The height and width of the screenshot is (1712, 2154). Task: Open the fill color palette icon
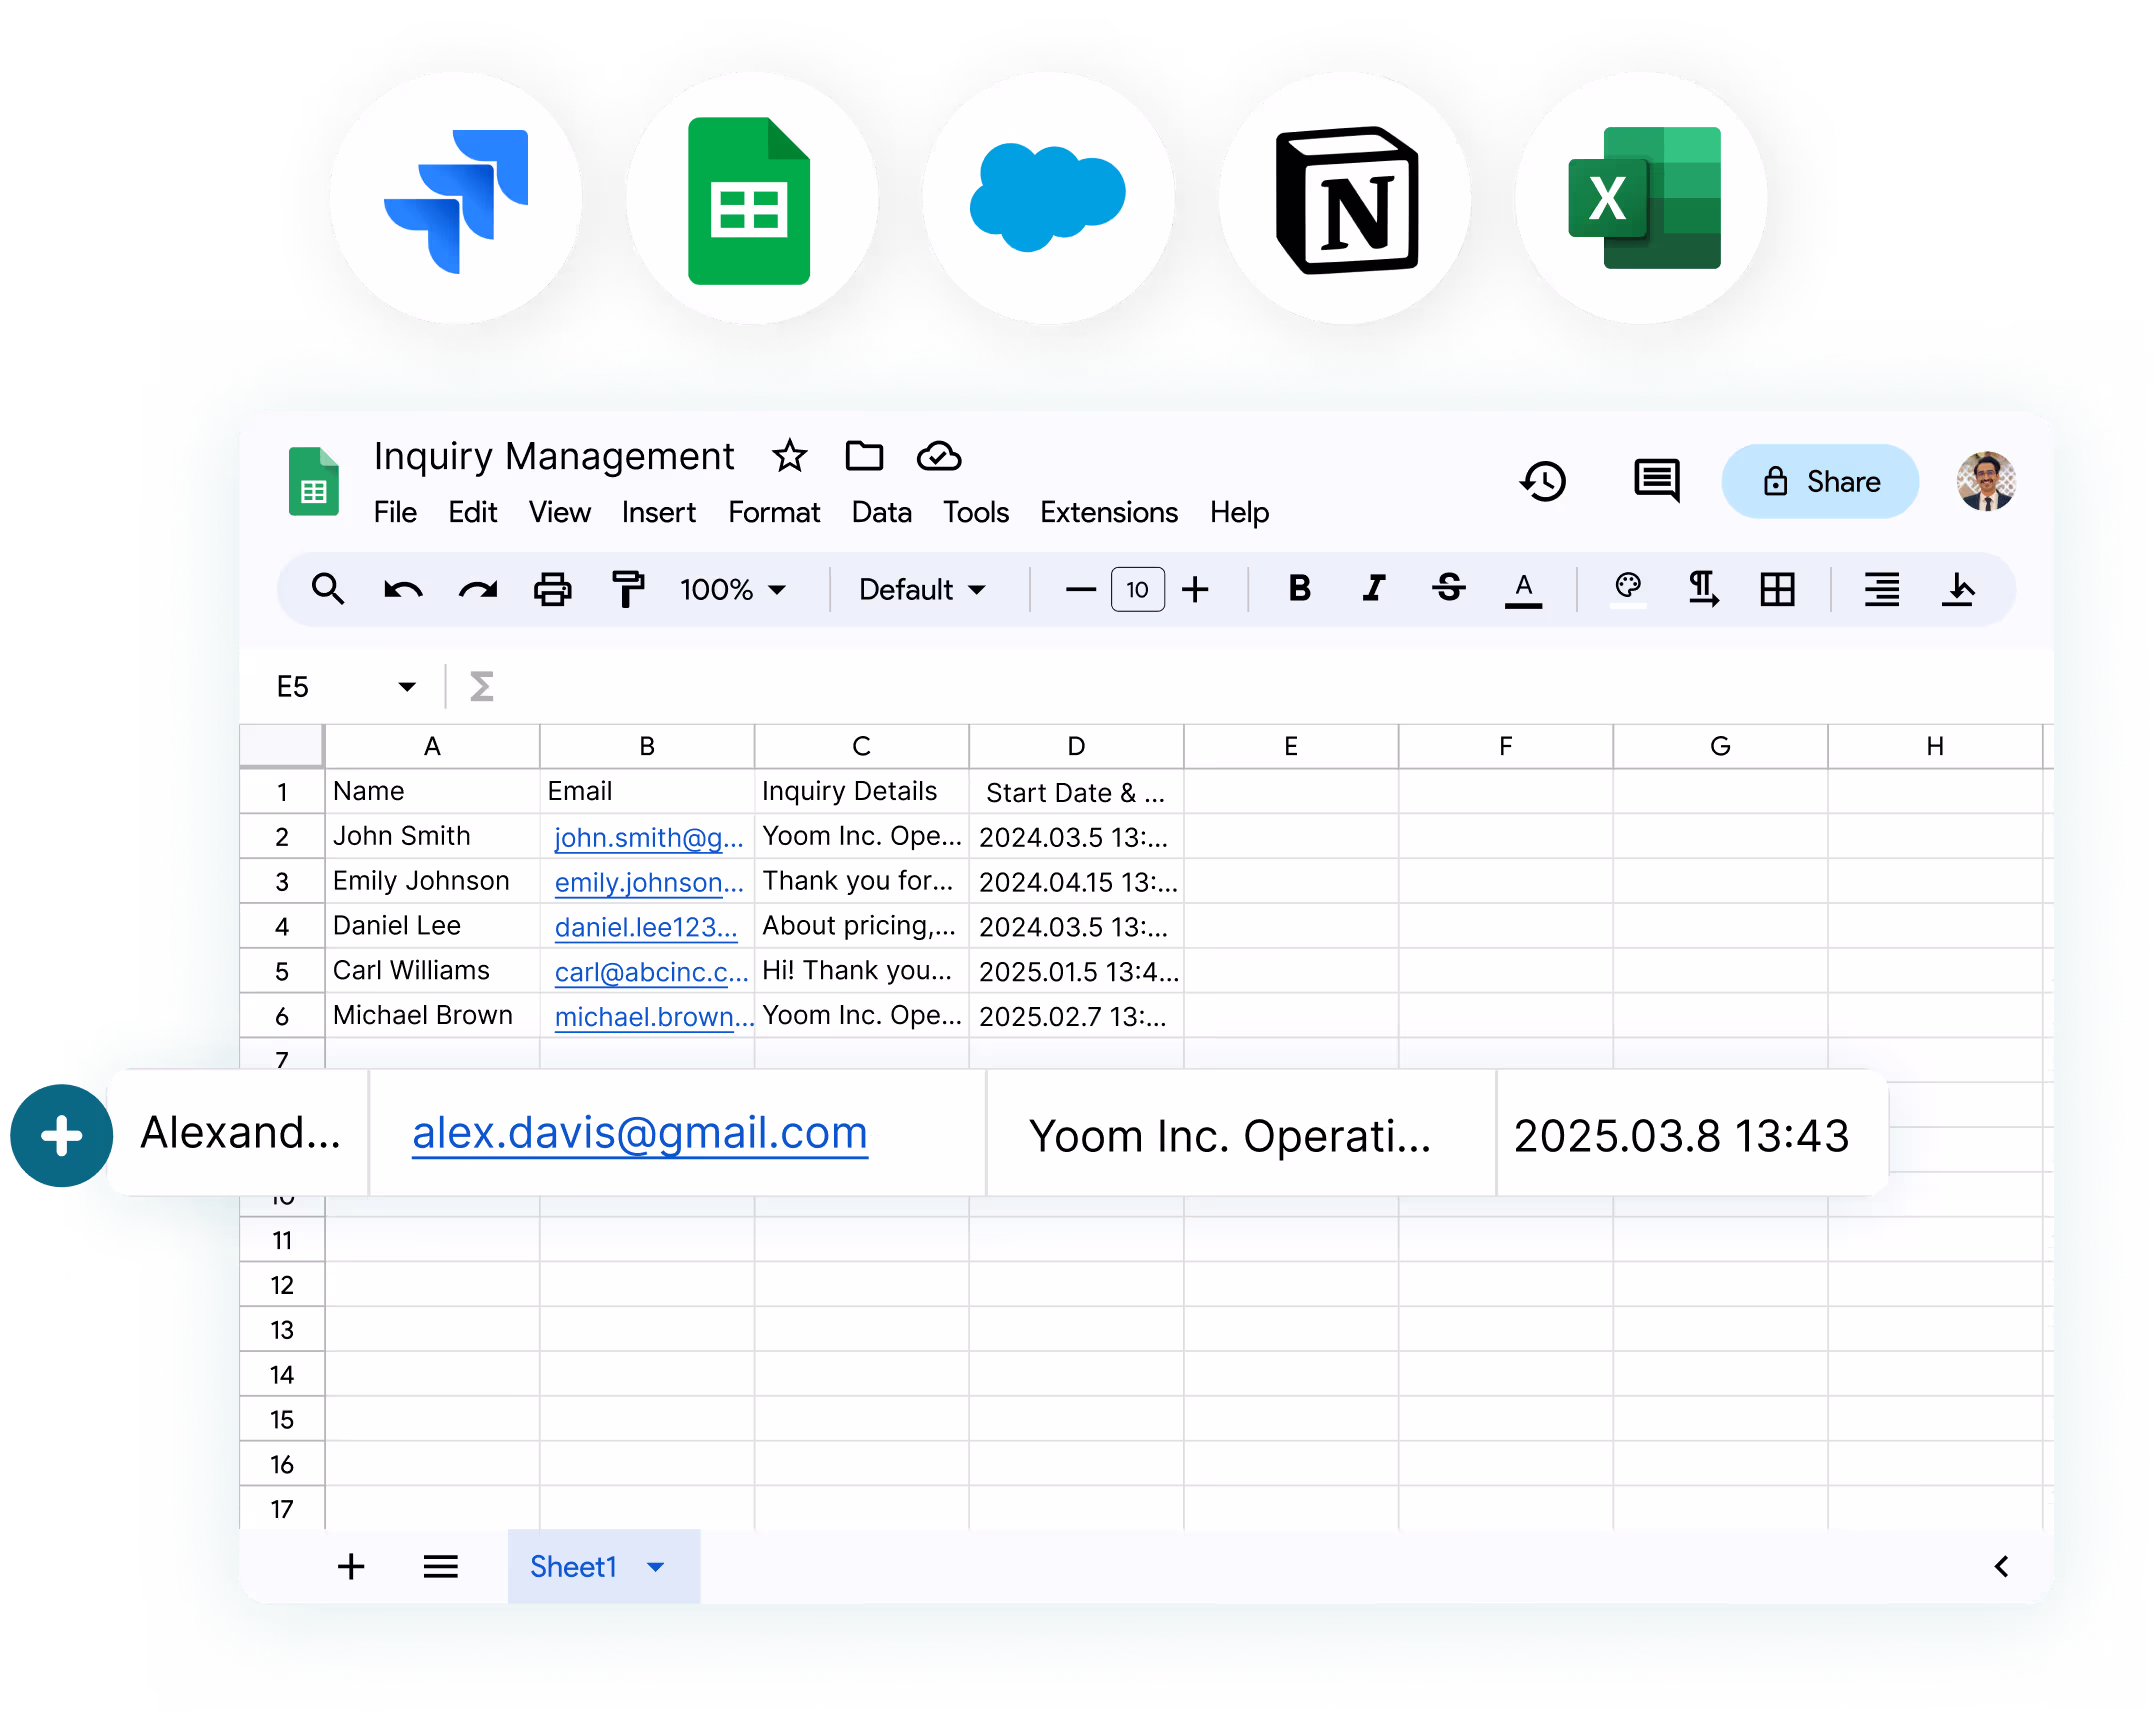1627,588
